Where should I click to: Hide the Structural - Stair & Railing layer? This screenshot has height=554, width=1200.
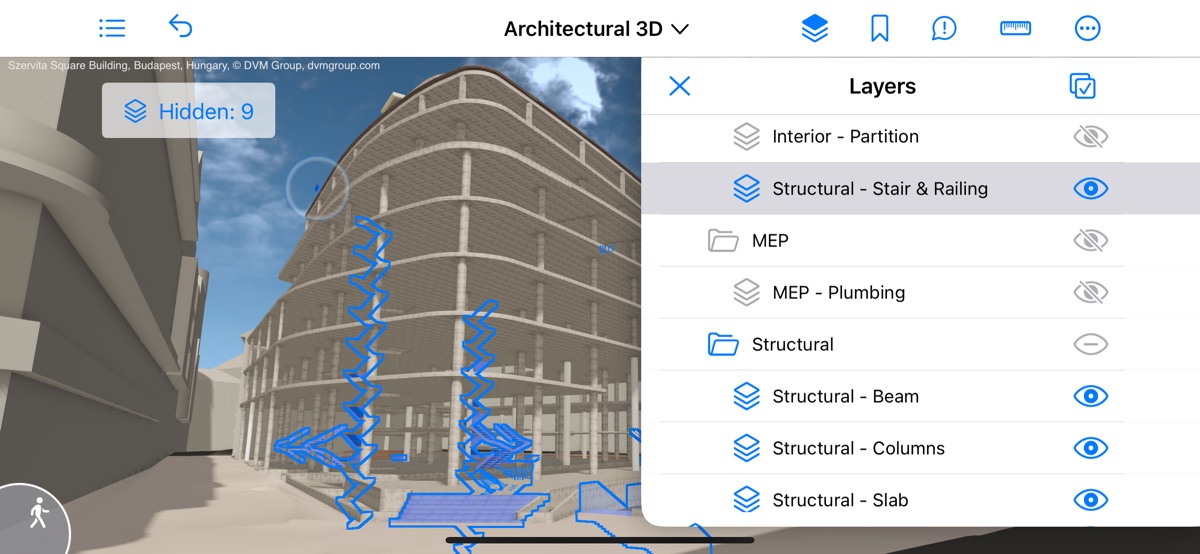[1090, 189]
